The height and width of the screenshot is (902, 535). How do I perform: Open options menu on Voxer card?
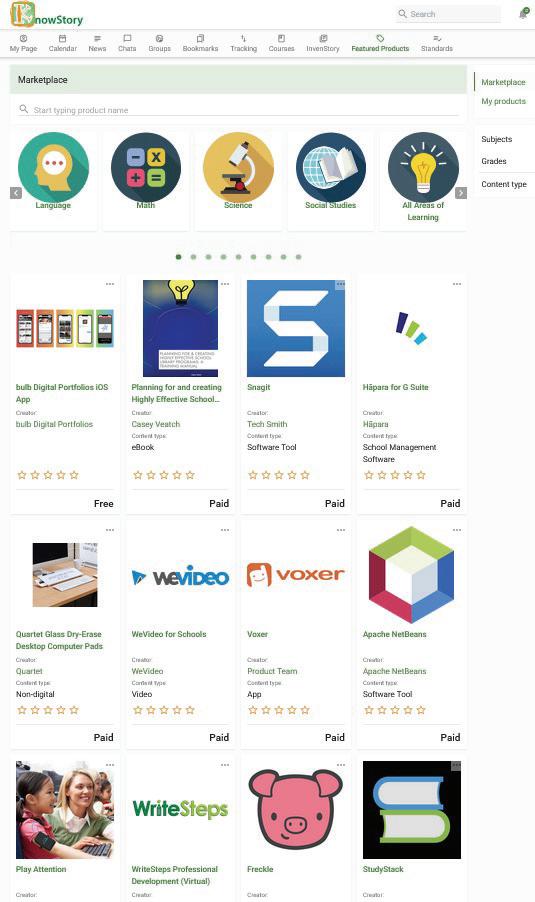pyautogui.click(x=341, y=530)
